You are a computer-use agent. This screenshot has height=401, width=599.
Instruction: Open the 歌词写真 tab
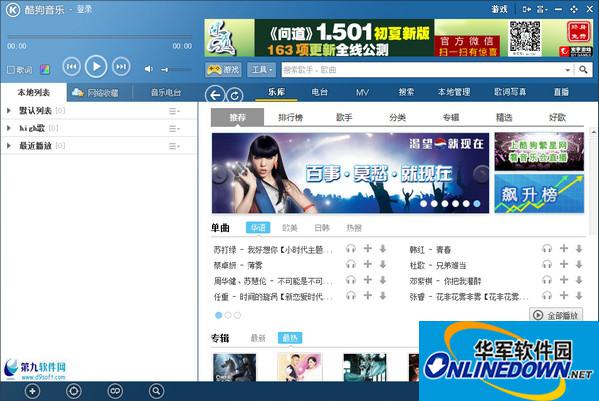pyautogui.click(x=510, y=92)
